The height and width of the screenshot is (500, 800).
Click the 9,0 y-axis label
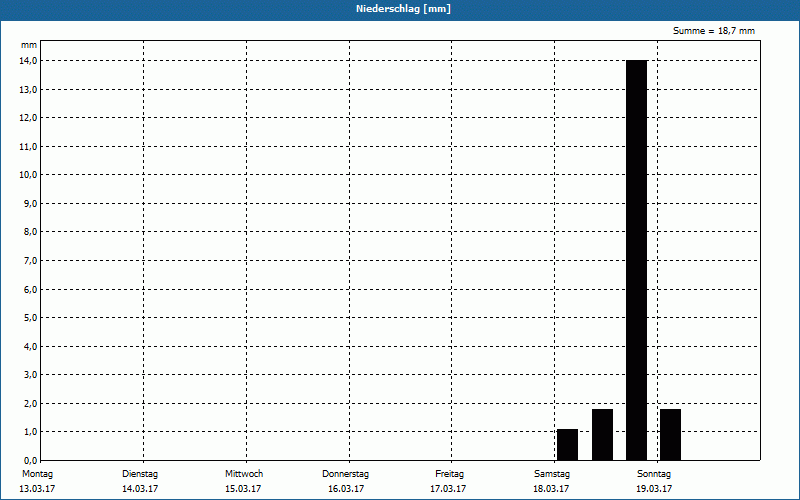[31, 204]
